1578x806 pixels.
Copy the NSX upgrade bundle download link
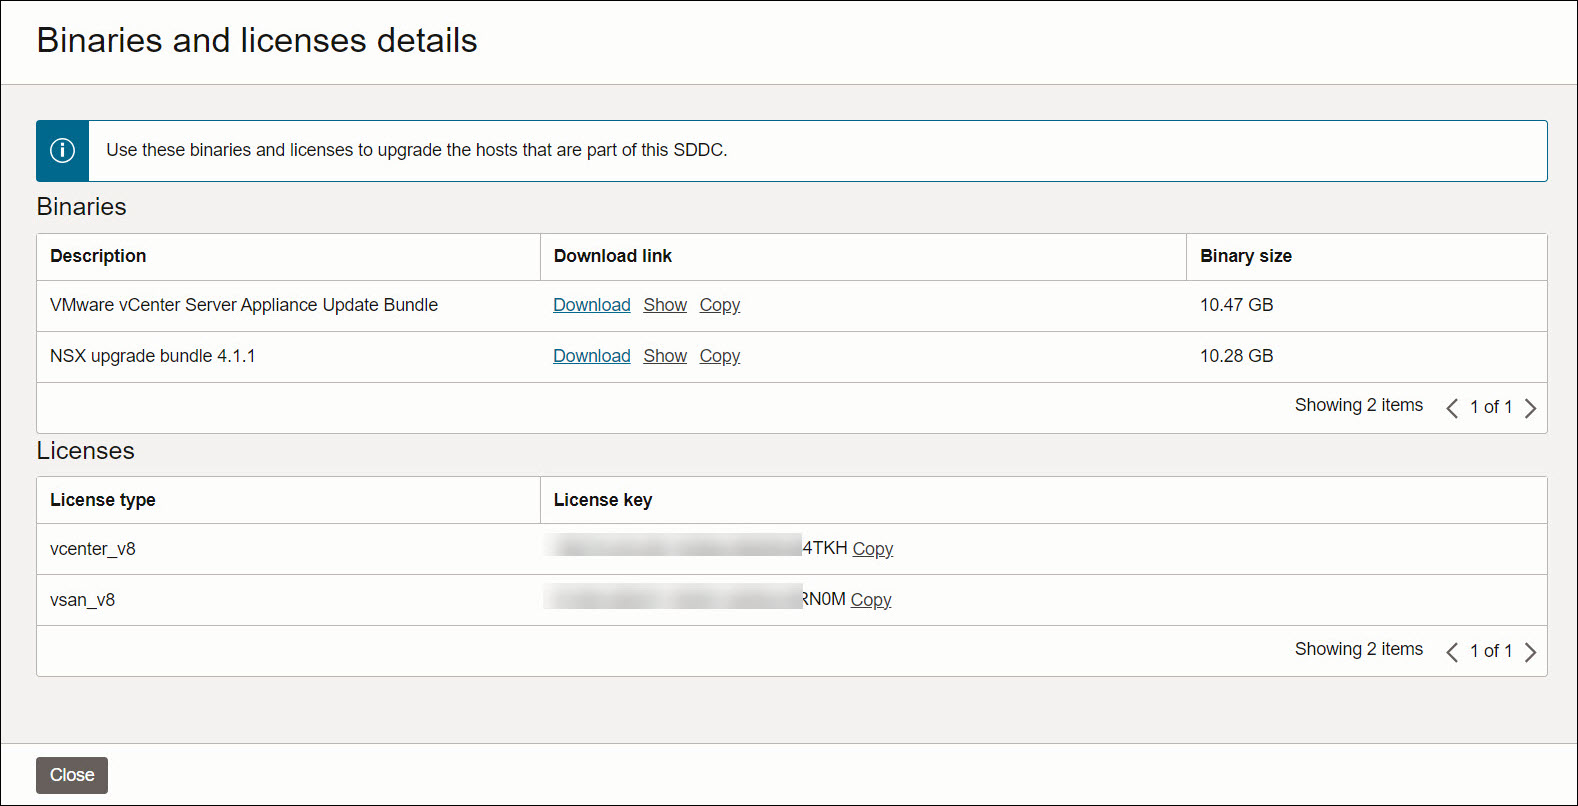(720, 356)
